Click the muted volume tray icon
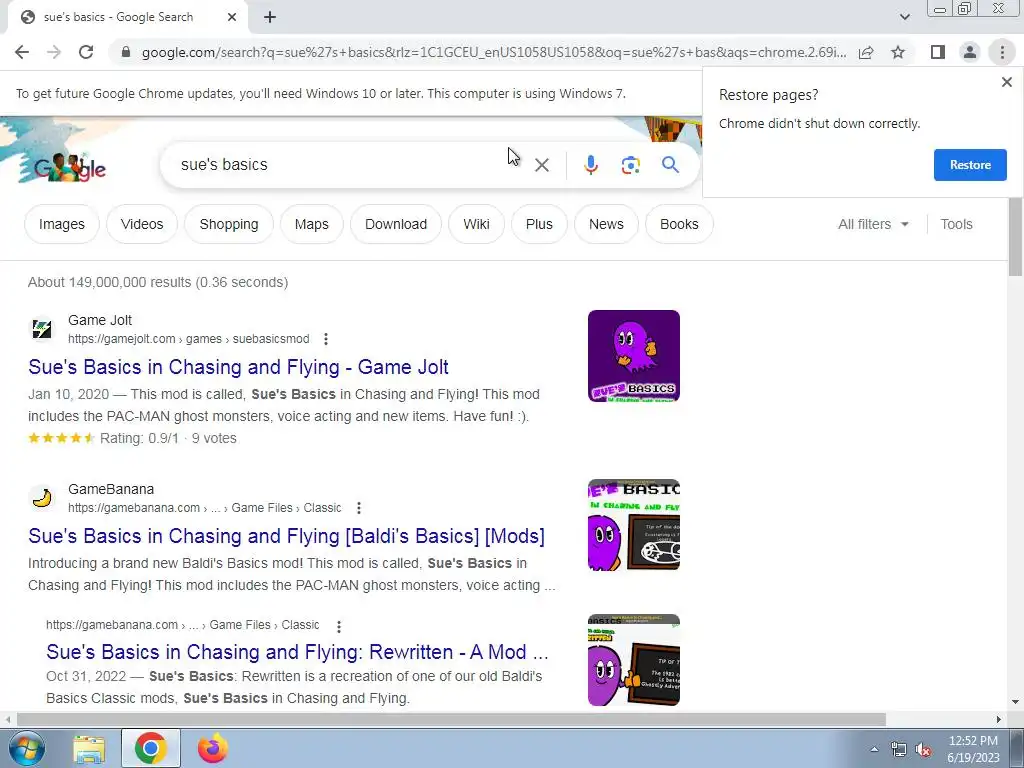 tap(923, 750)
